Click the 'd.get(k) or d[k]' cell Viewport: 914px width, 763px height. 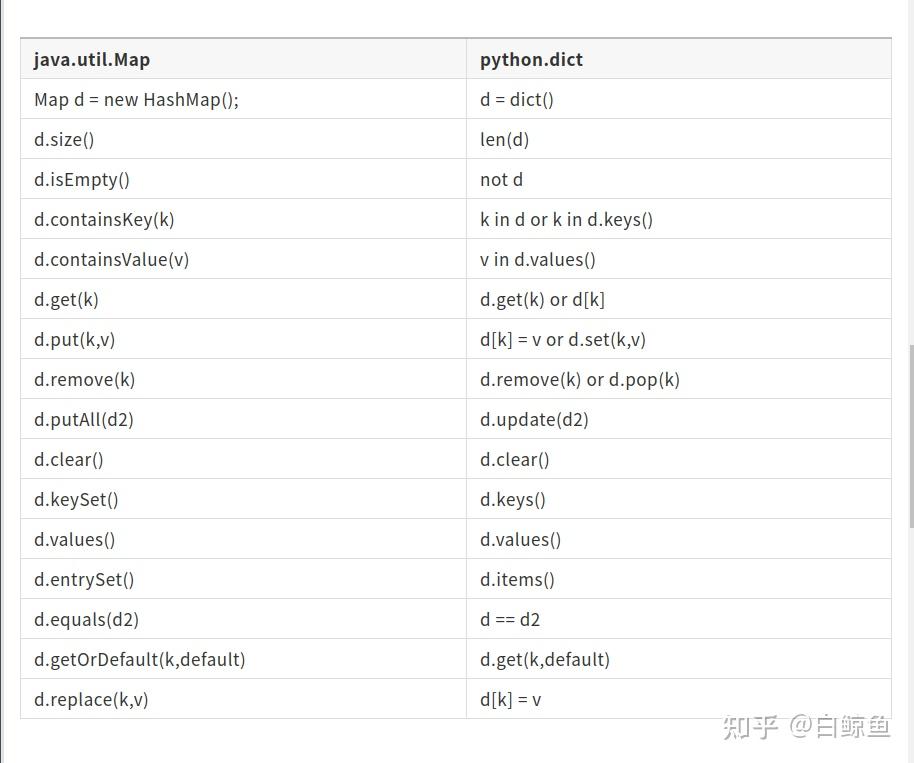coord(679,299)
